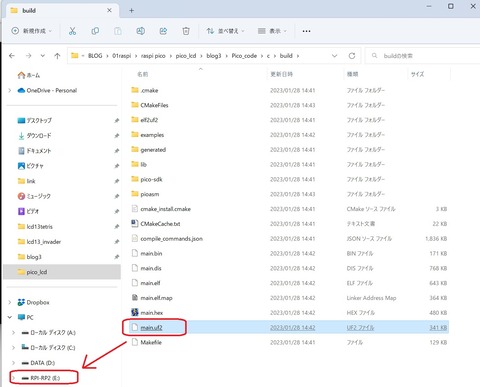The width and height of the screenshot is (480, 387).
Task: Select Dropbox in navigation pane
Action: tap(33, 302)
